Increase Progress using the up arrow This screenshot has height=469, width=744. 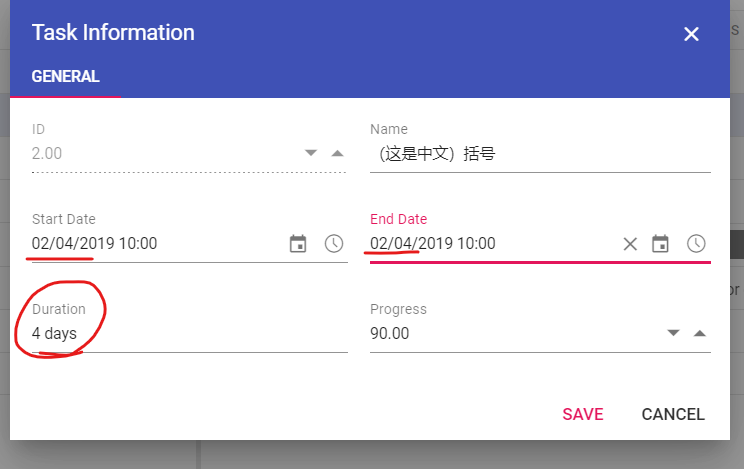click(700, 333)
